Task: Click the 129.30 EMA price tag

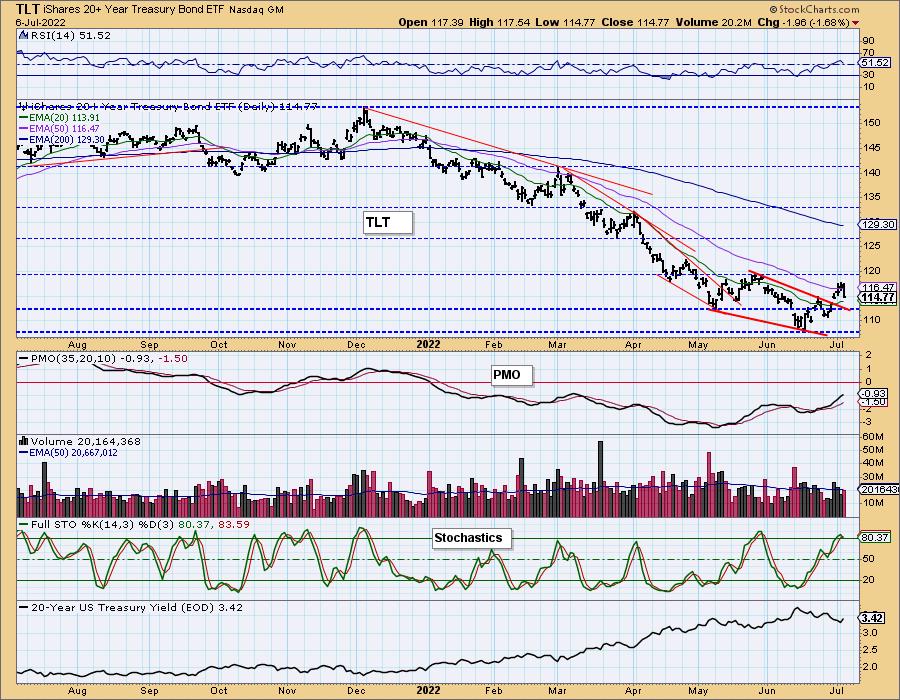Action: tap(878, 225)
